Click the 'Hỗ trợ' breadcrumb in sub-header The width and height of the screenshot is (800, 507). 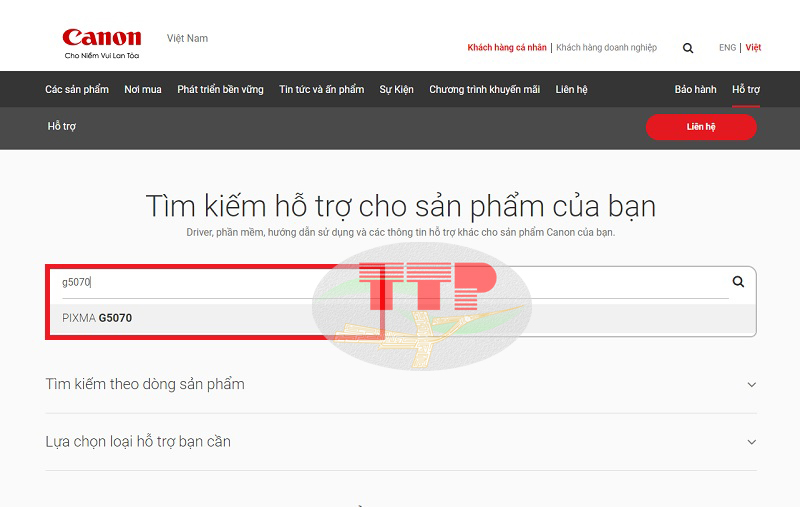pyautogui.click(x=62, y=126)
